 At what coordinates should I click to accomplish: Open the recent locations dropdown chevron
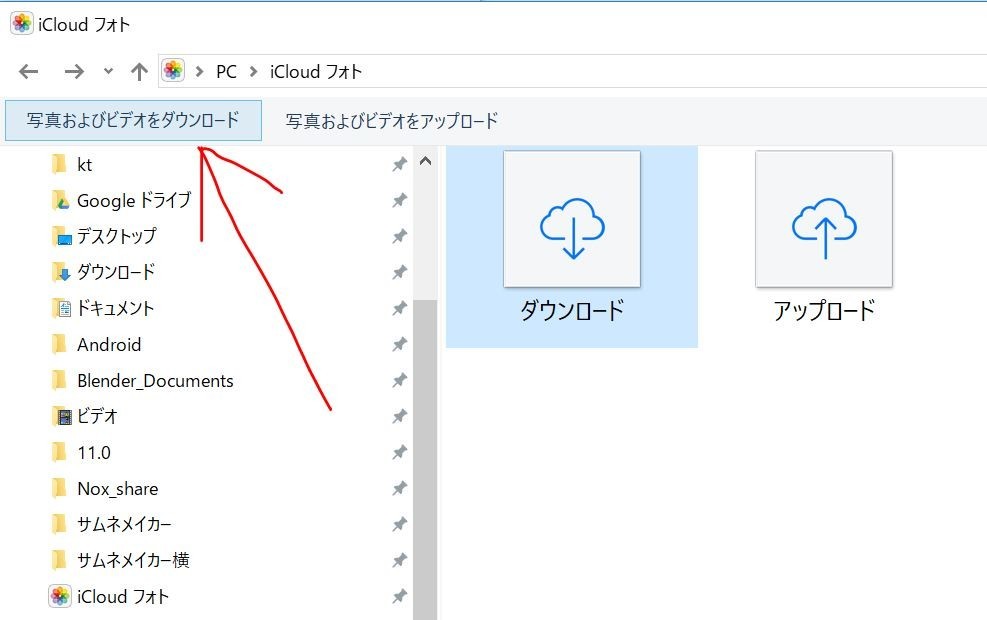coord(108,72)
